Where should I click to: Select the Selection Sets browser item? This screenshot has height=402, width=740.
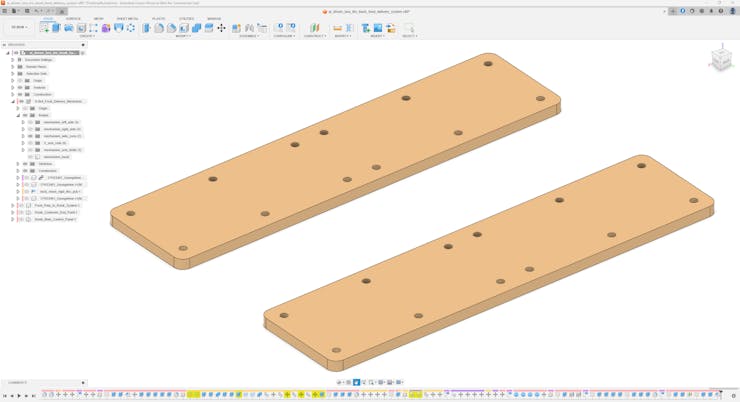pos(36,74)
